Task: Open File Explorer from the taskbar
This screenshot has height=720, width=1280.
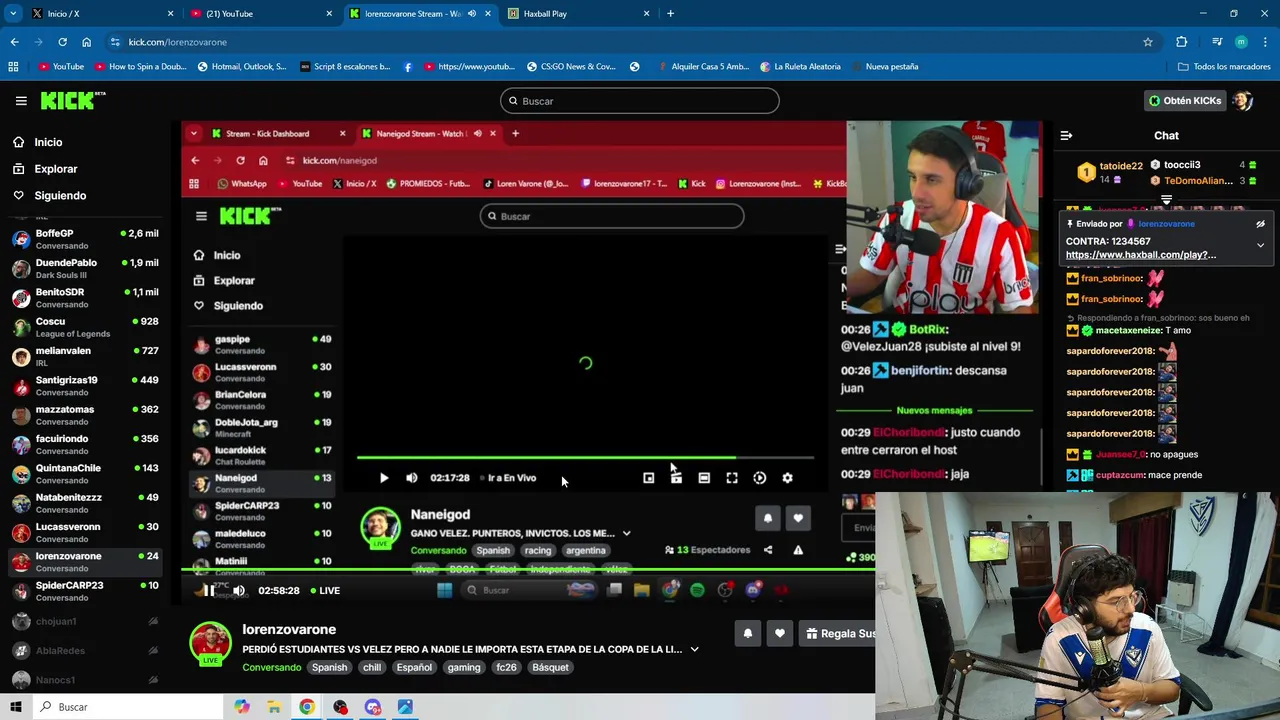Action: click(x=274, y=707)
